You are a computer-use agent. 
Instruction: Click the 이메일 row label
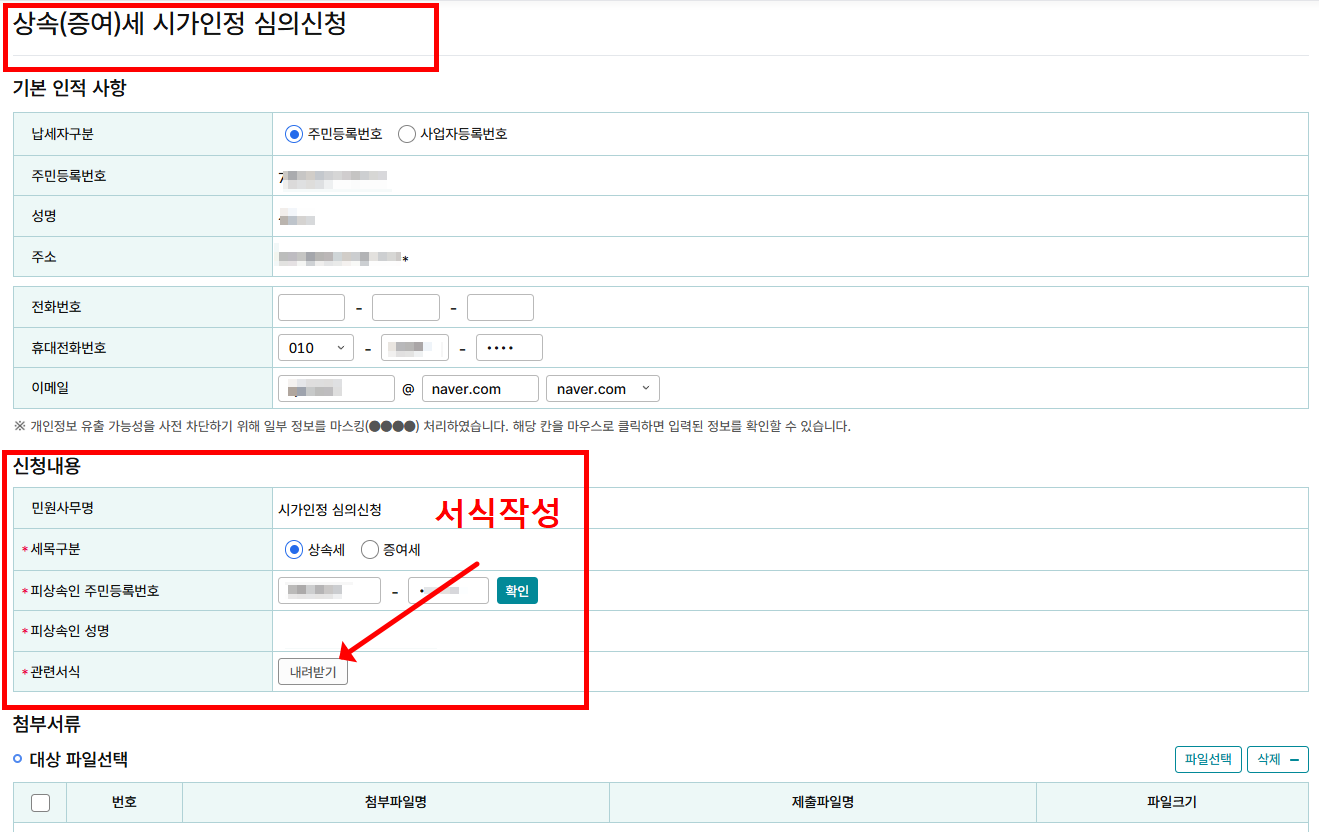click(x=50, y=388)
